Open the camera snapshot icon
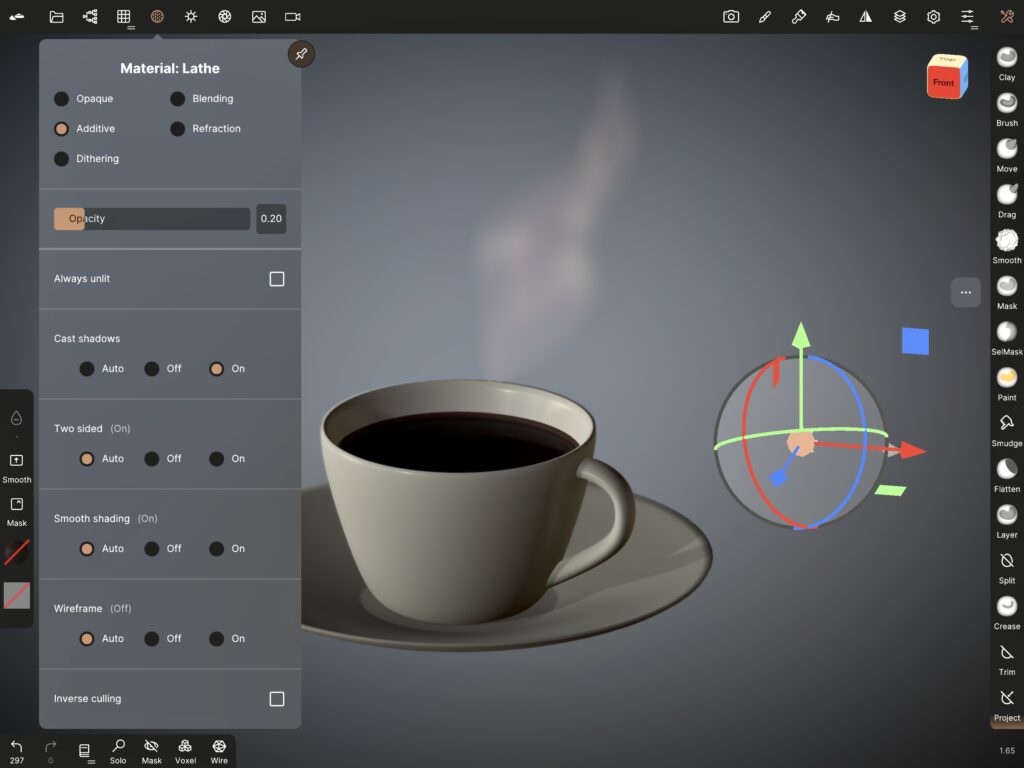Viewport: 1024px width, 768px height. (731, 17)
